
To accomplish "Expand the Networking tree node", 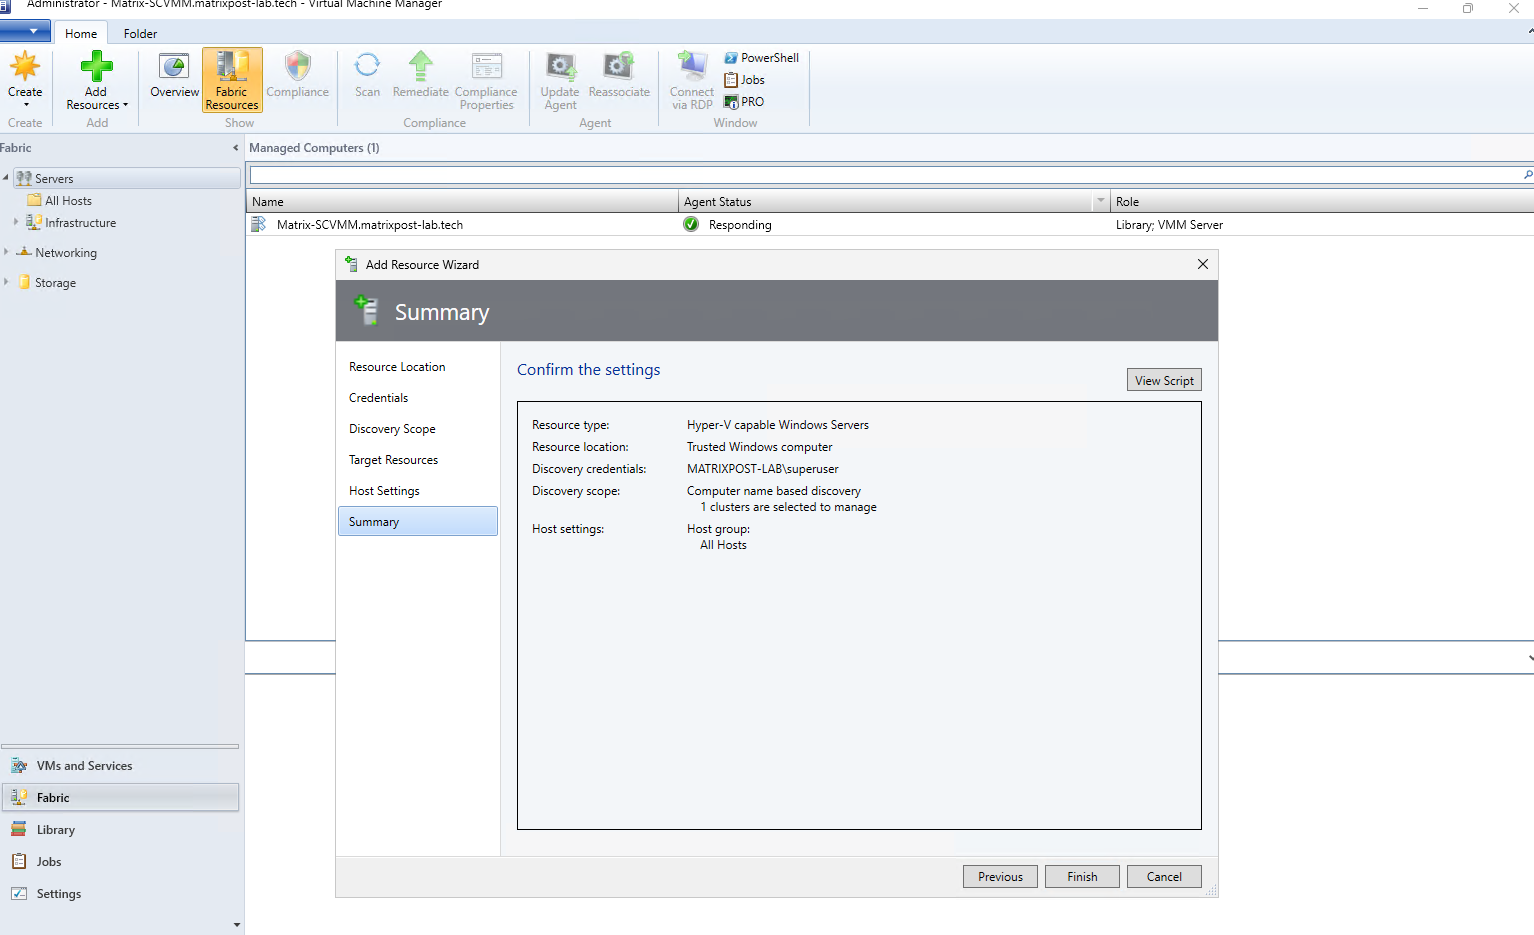I will pos(6,252).
